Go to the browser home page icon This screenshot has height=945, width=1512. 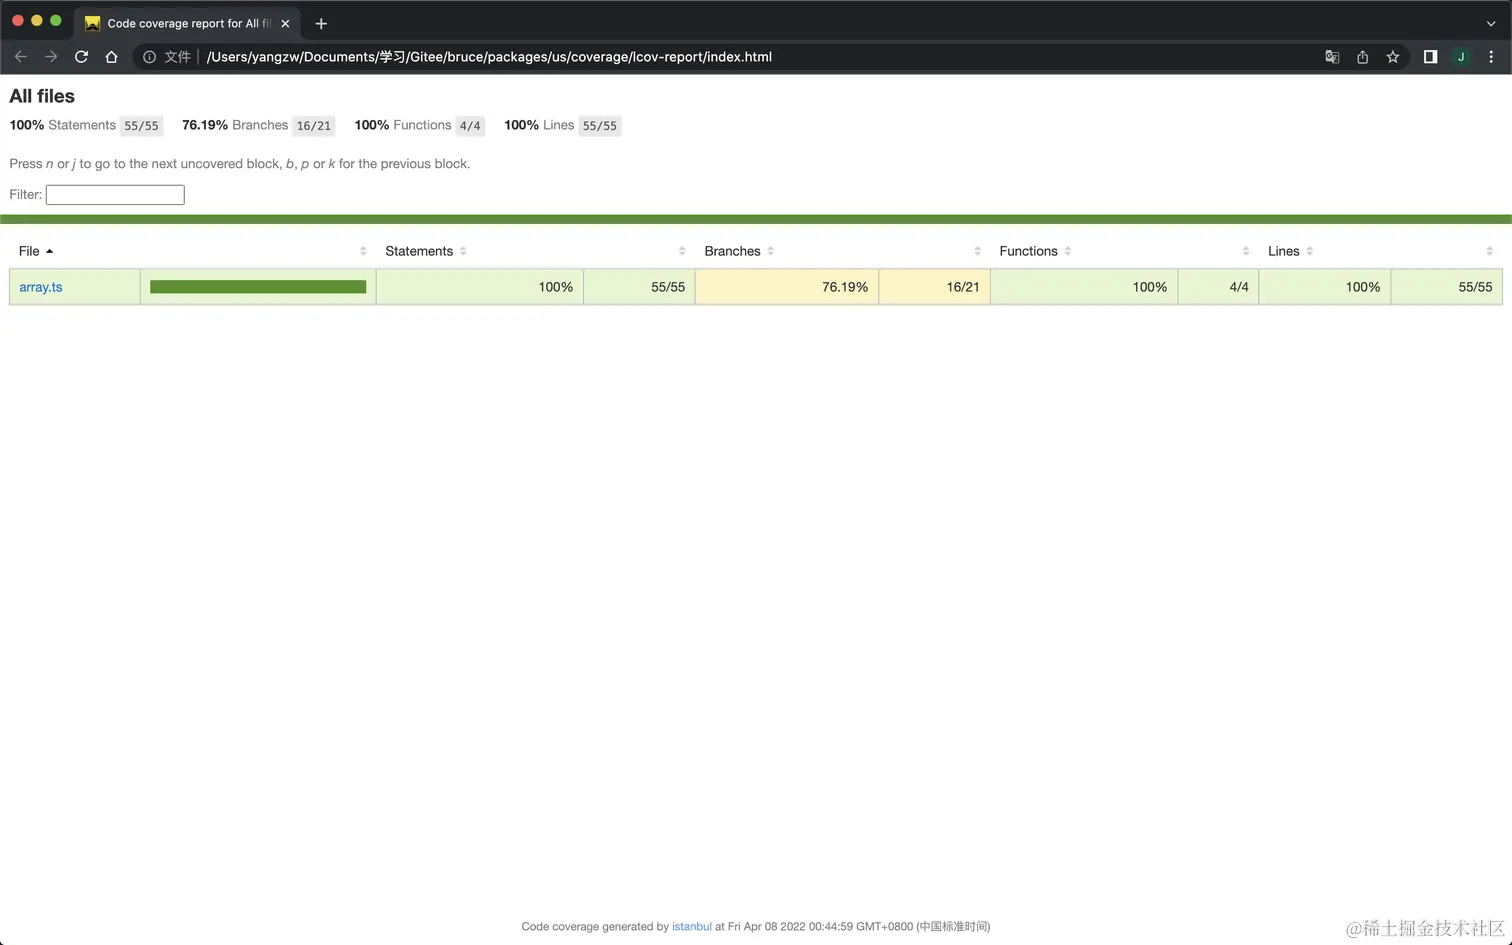(111, 57)
